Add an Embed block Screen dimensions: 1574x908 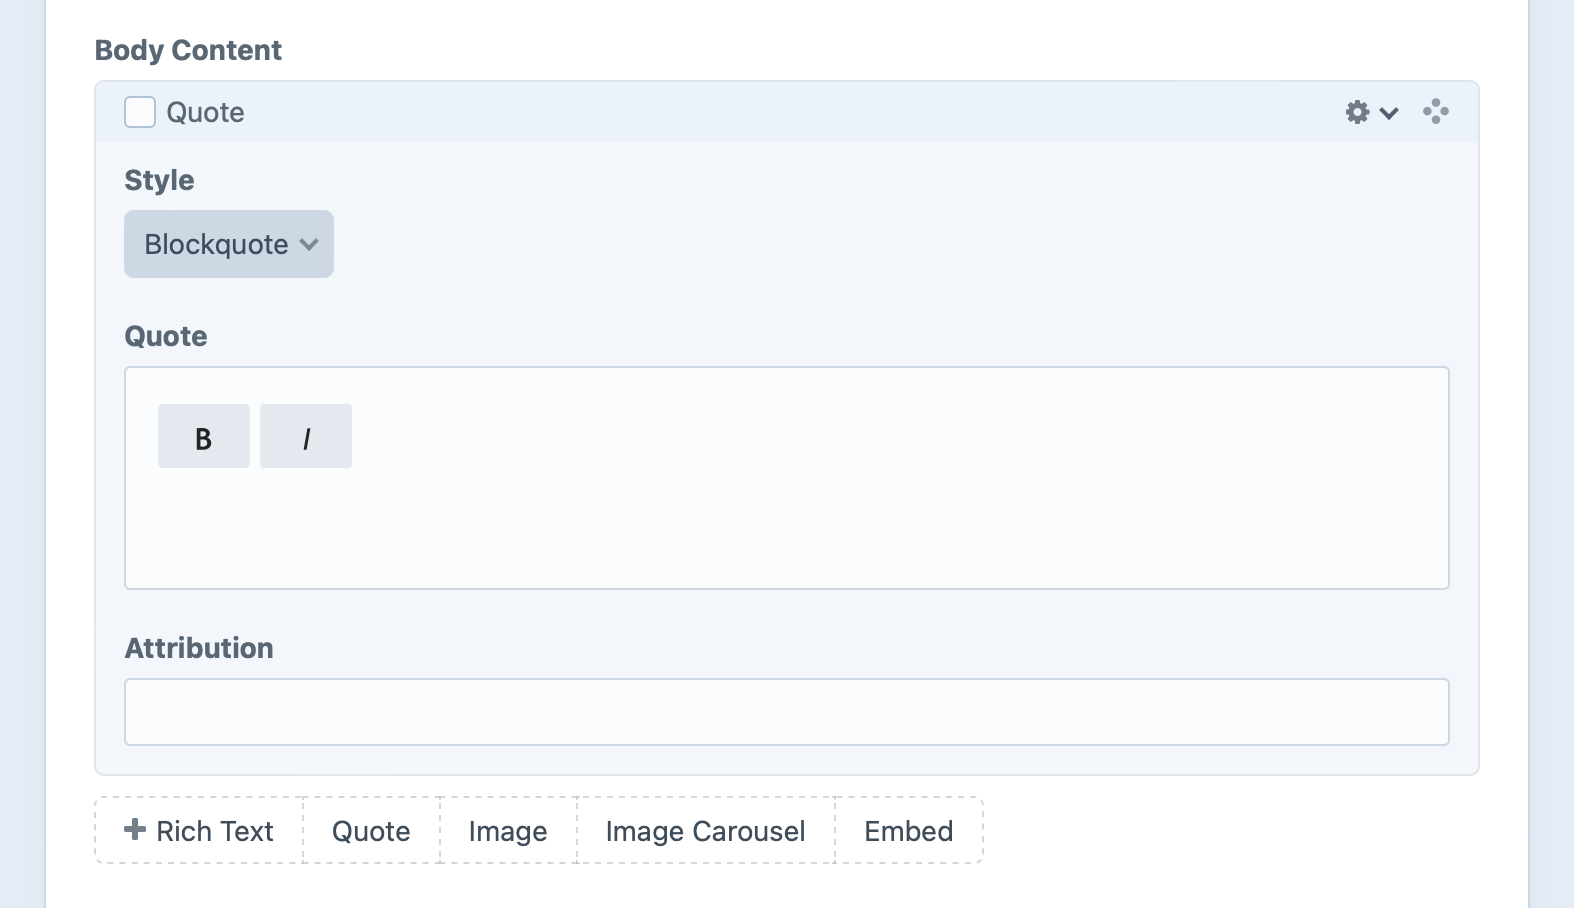tap(907, 830)
